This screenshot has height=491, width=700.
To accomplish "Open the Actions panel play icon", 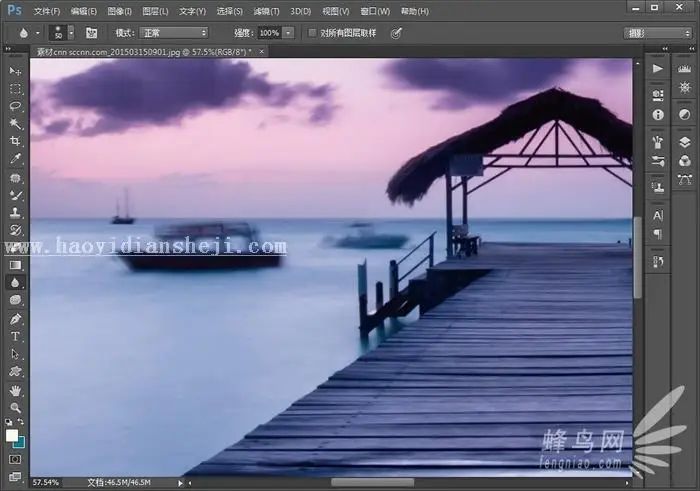I will (658, 69).
